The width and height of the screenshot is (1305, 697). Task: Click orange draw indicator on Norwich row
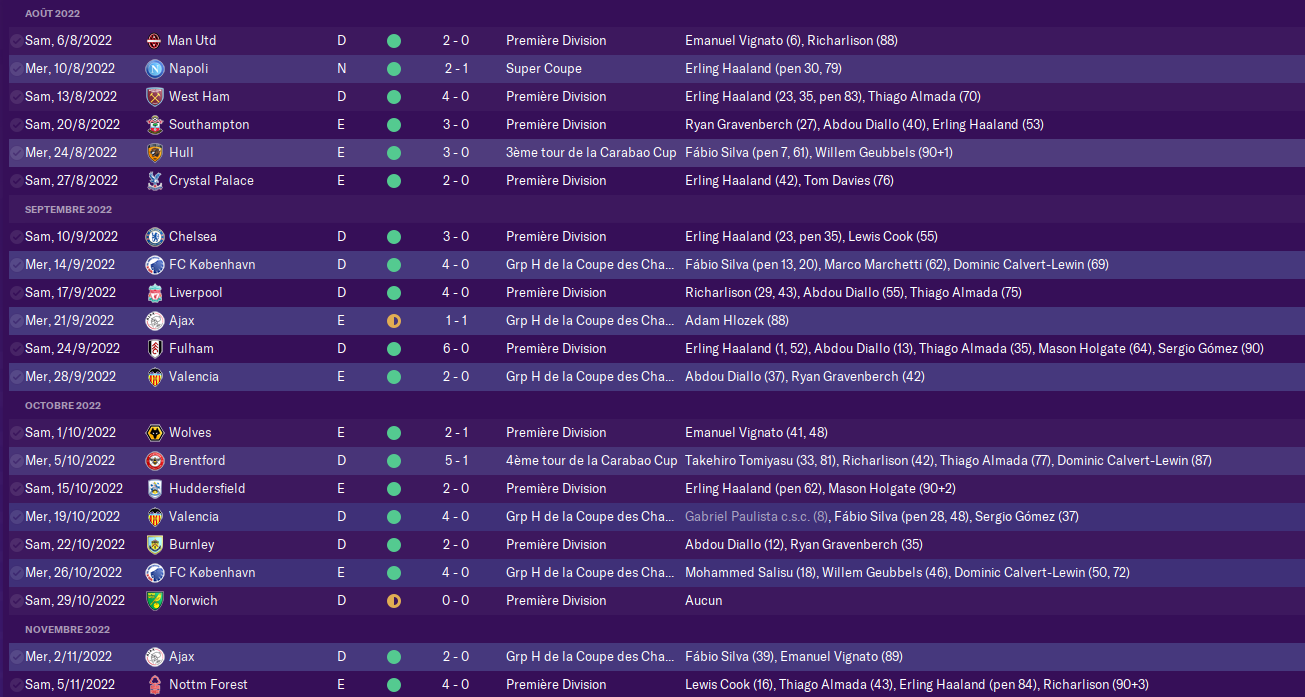394,601
